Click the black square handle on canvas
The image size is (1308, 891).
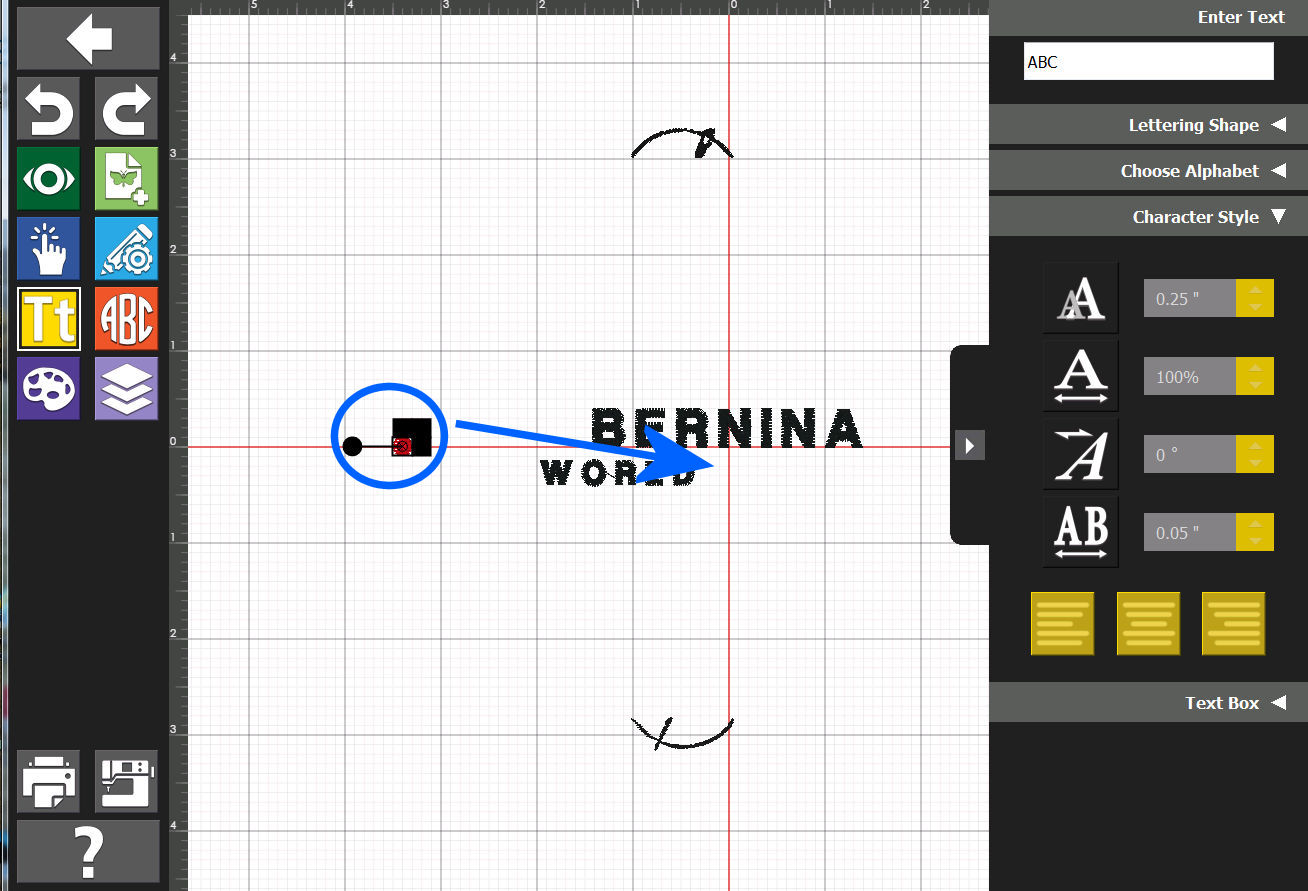412,437
